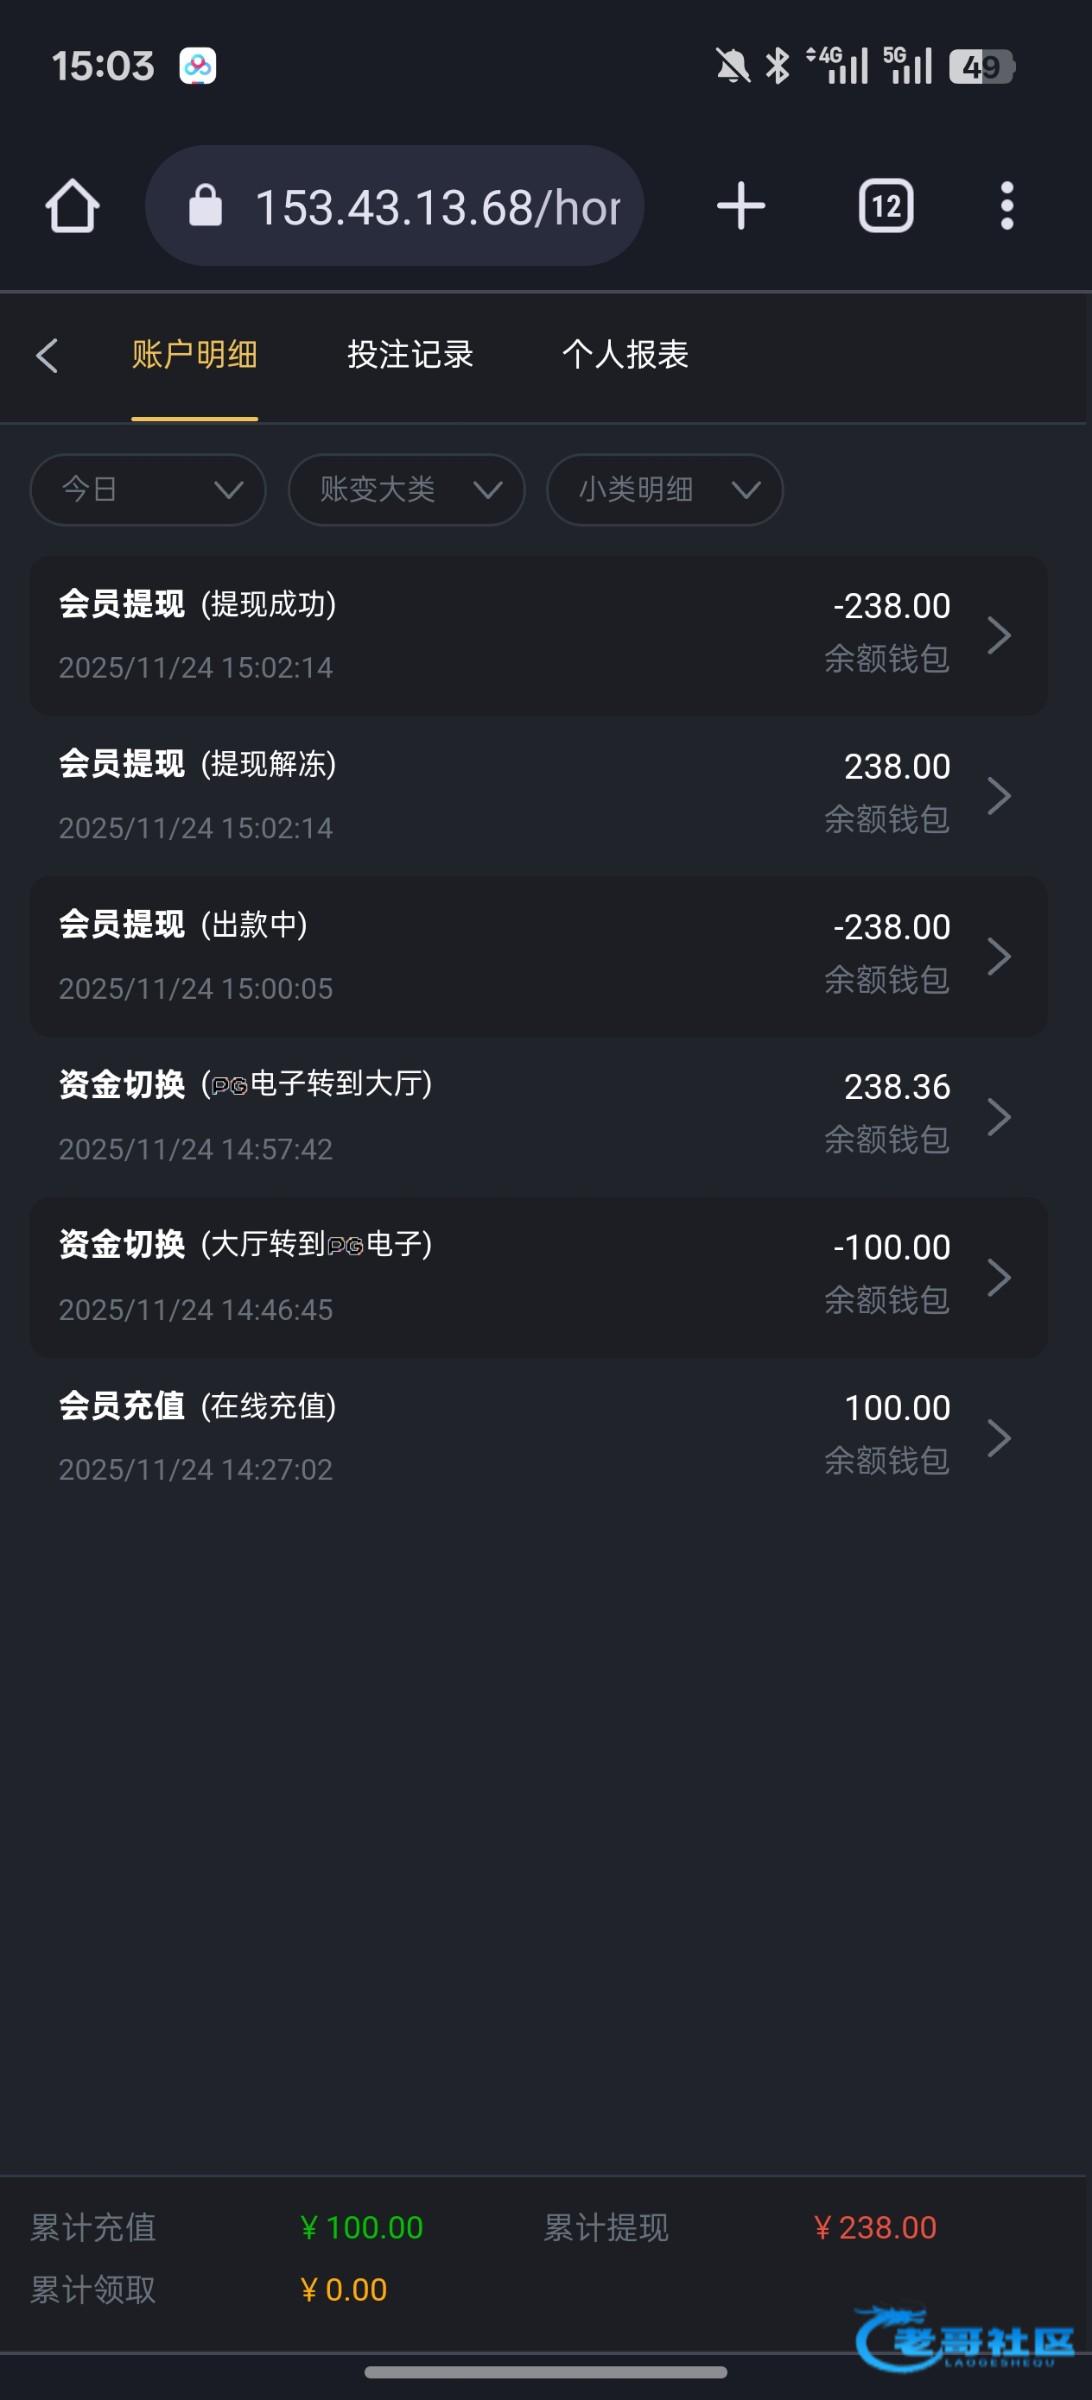Open the 出款中 withdrawal transaction
The height and width of the screenshot is (2400, 1092).
tap(538, 956)
